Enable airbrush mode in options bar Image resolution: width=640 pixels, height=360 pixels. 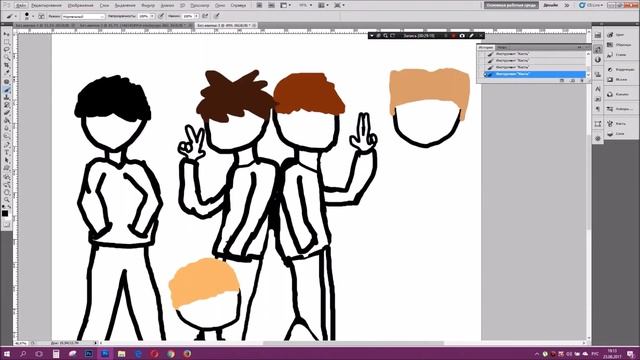[x=205, y=16]
